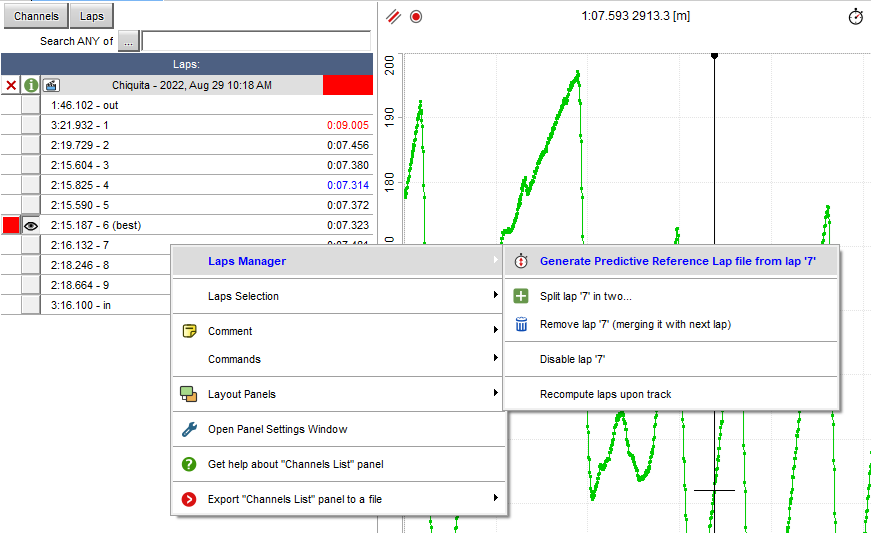Open the green info icon for Chiquita session
Screen dimensions: 871x533
click(x=31, y=86)
